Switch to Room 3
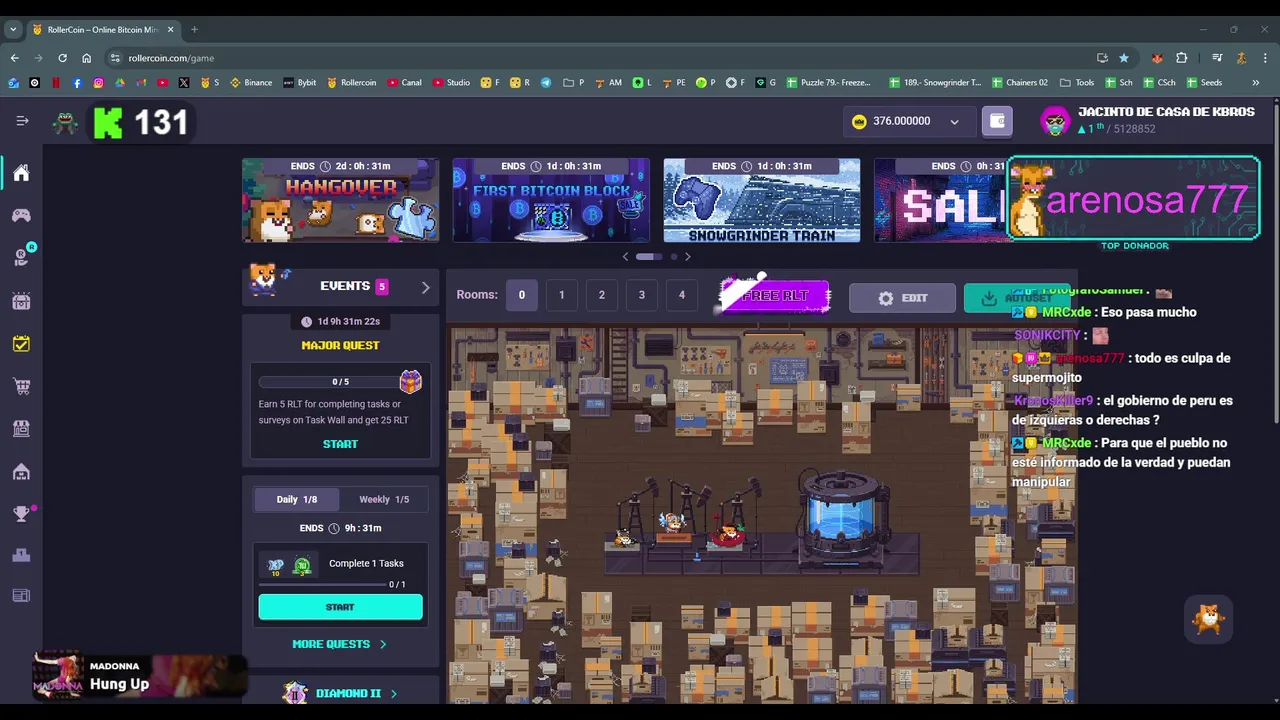 pos(641,295)
